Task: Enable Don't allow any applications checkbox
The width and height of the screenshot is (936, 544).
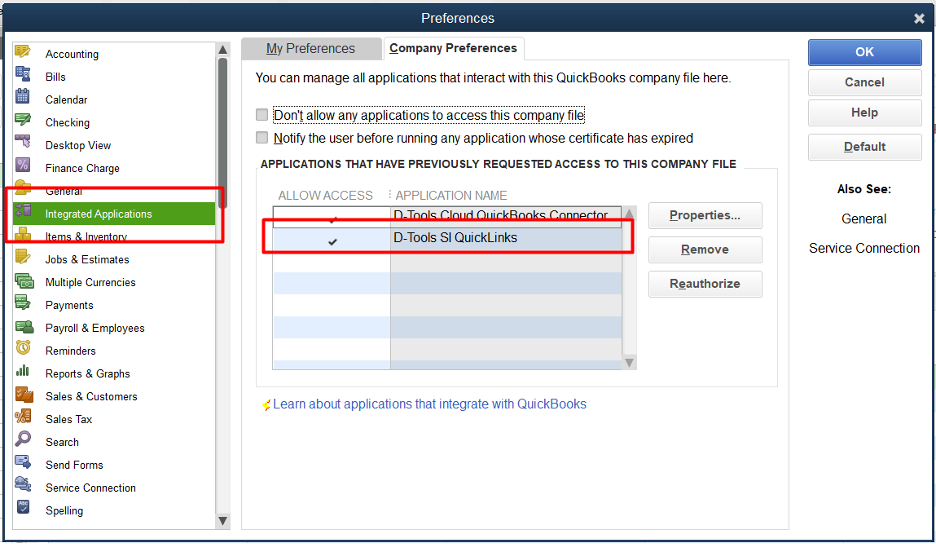Action: click(261, 115)
